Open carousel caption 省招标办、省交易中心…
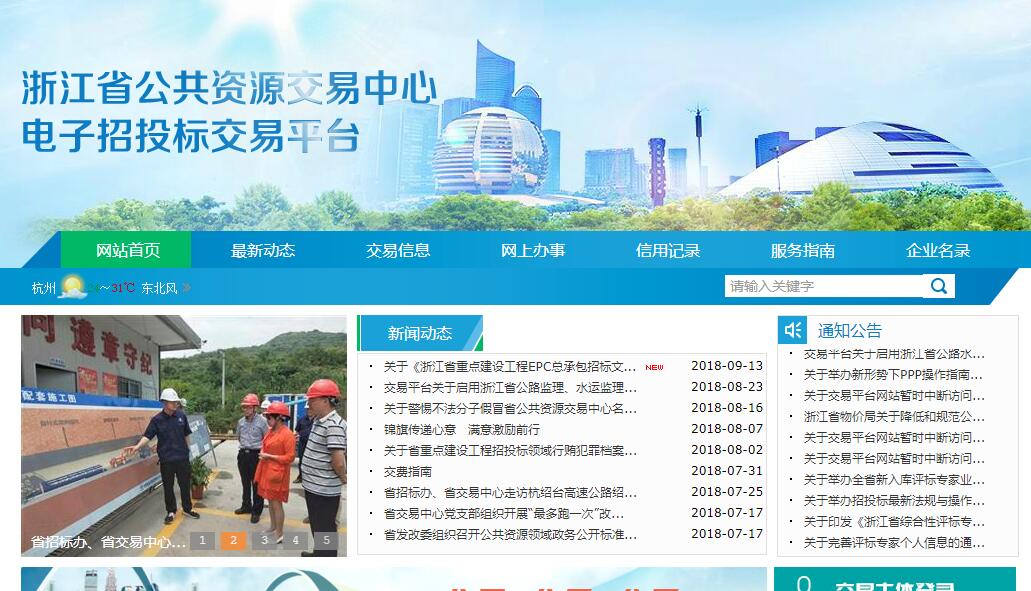Viewport: 1031px width, 591px height. [x=108, y=542]
